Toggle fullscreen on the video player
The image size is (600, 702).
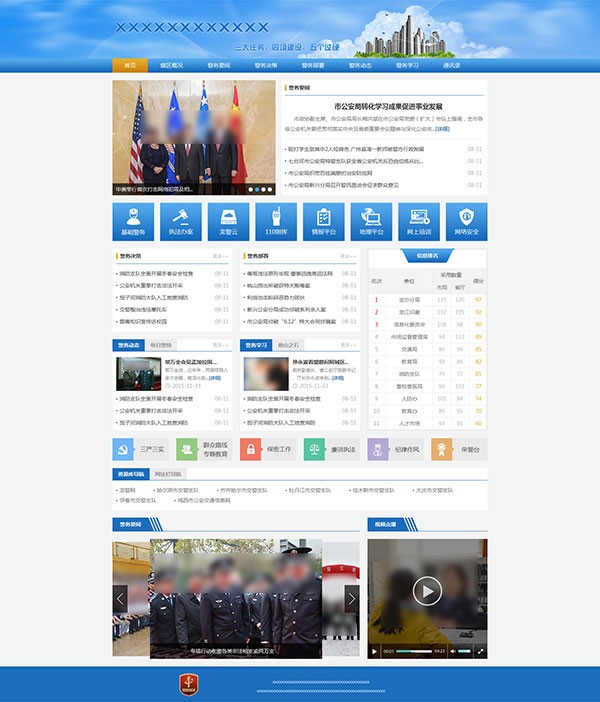[x=480, y=651]
